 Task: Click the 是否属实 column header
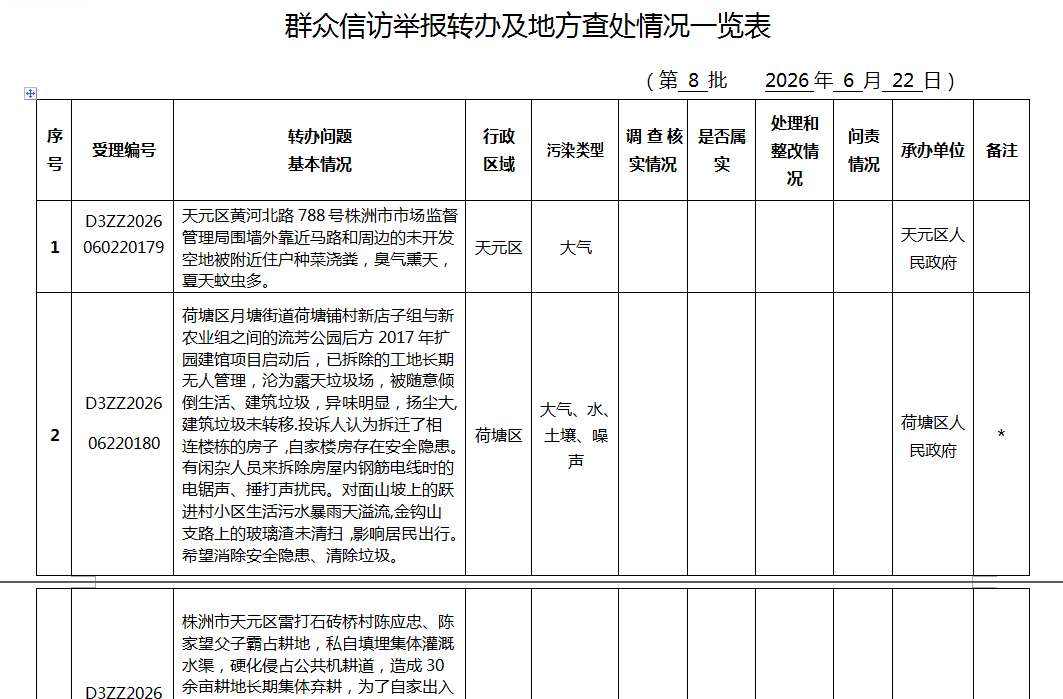pyautogui.click(x=721, y=150)
